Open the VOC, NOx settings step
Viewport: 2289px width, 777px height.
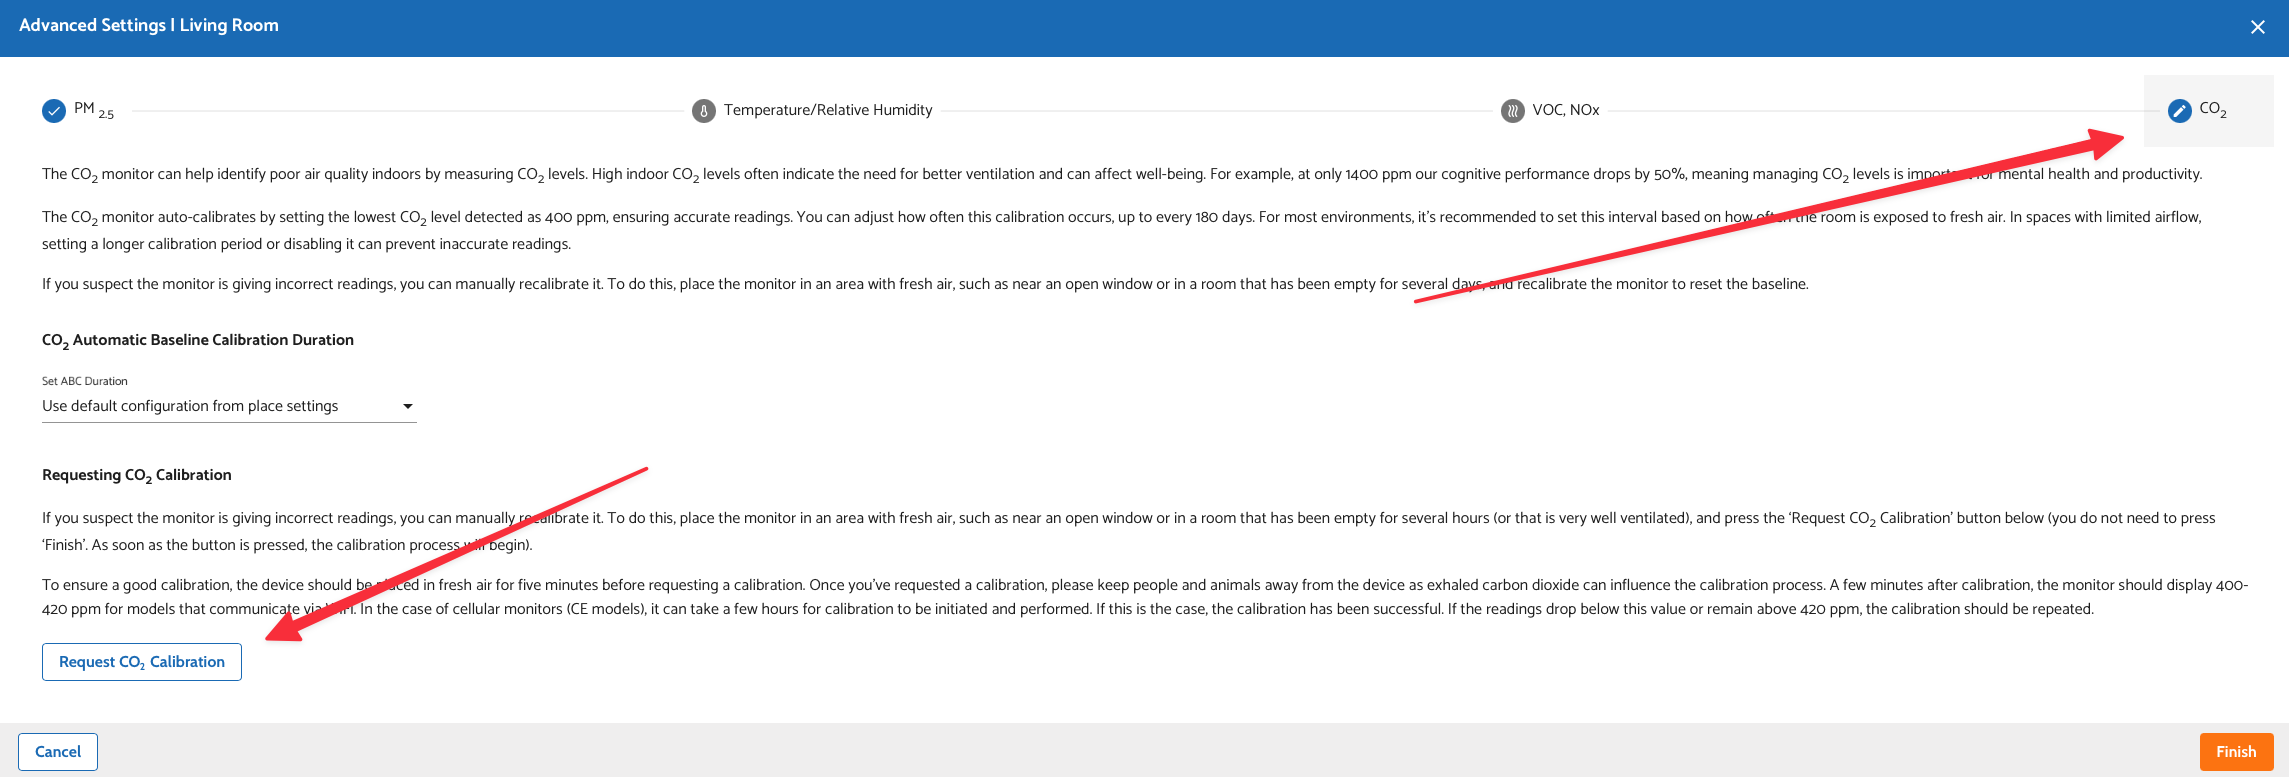(1565, 110)
